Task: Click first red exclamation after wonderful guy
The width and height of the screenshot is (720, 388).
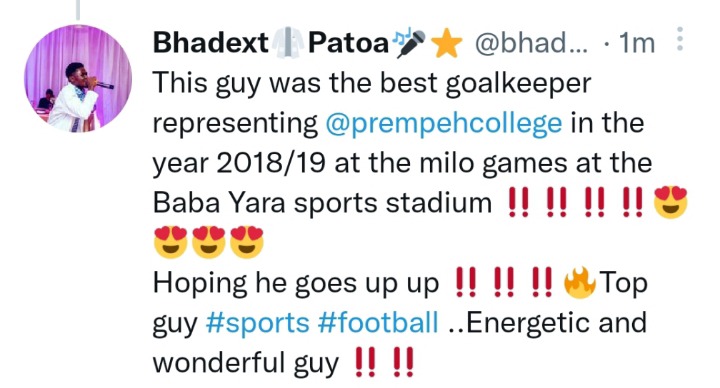Action: 366,362
